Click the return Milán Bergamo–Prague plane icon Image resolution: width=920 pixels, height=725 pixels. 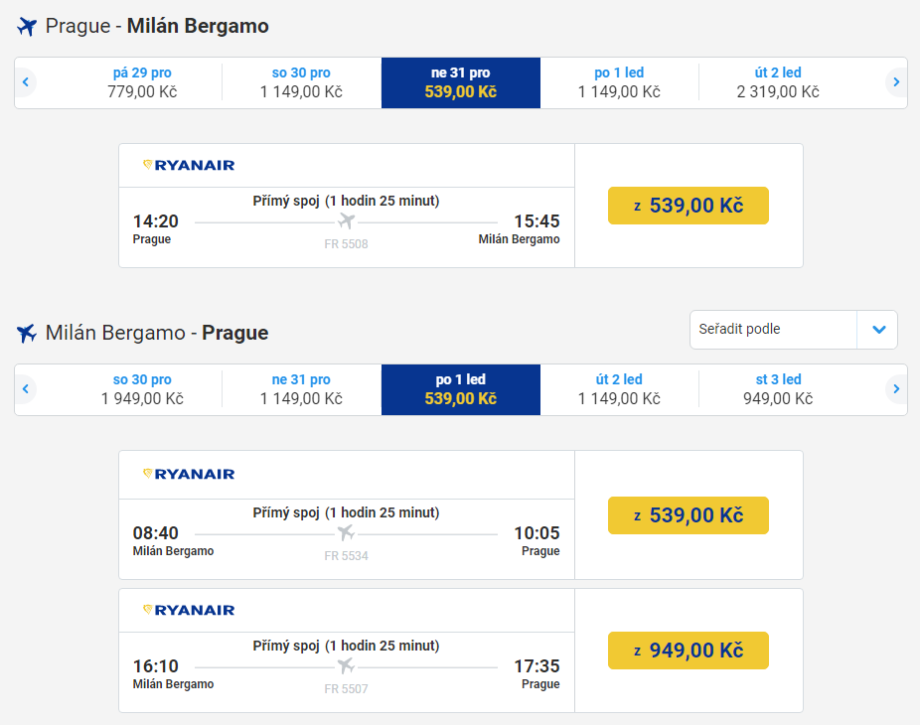[27, 333]
